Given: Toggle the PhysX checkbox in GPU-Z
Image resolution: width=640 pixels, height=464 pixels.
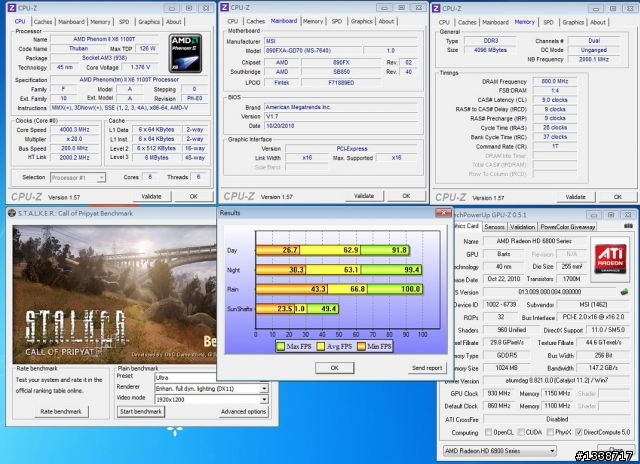Looking at the screenshot, I should 550,432.
